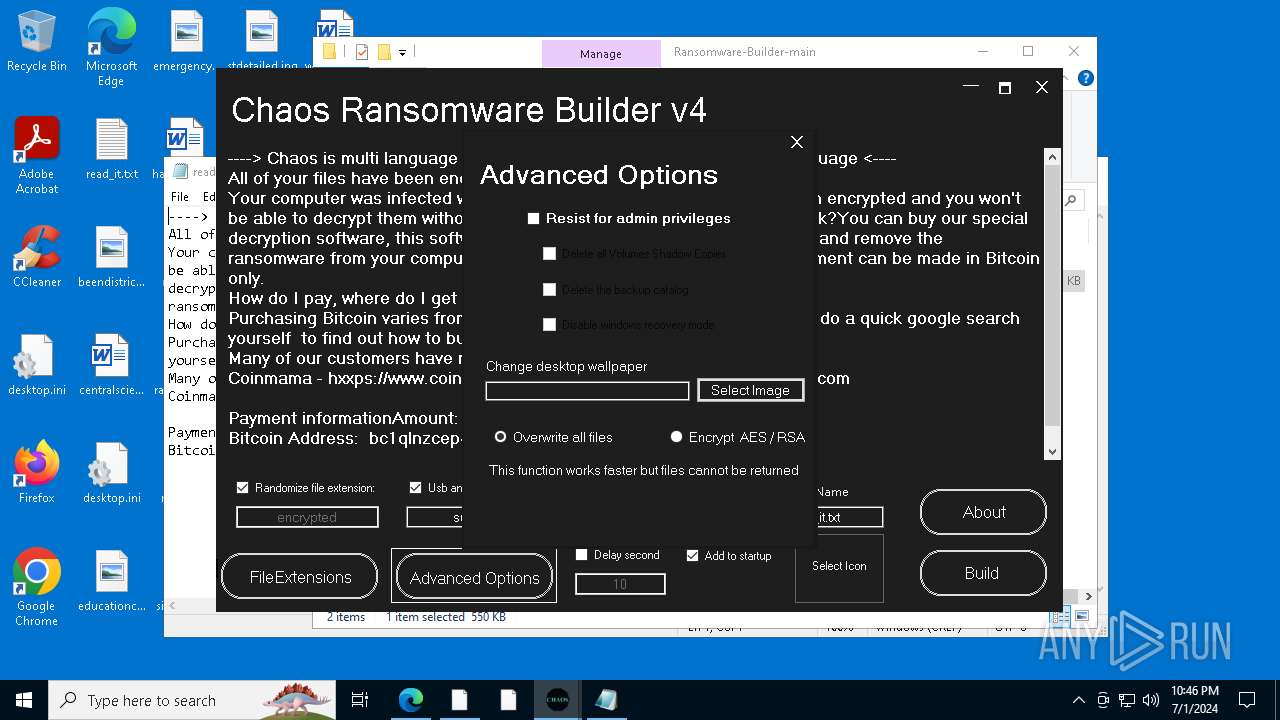Select the stdetailed.jpg desktop file icon

point(262,40)
